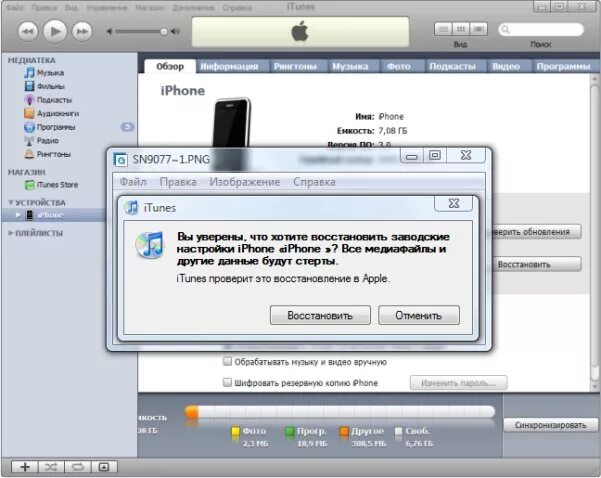Close the iTunes confirmation dialog

click(x=453, y=204)
